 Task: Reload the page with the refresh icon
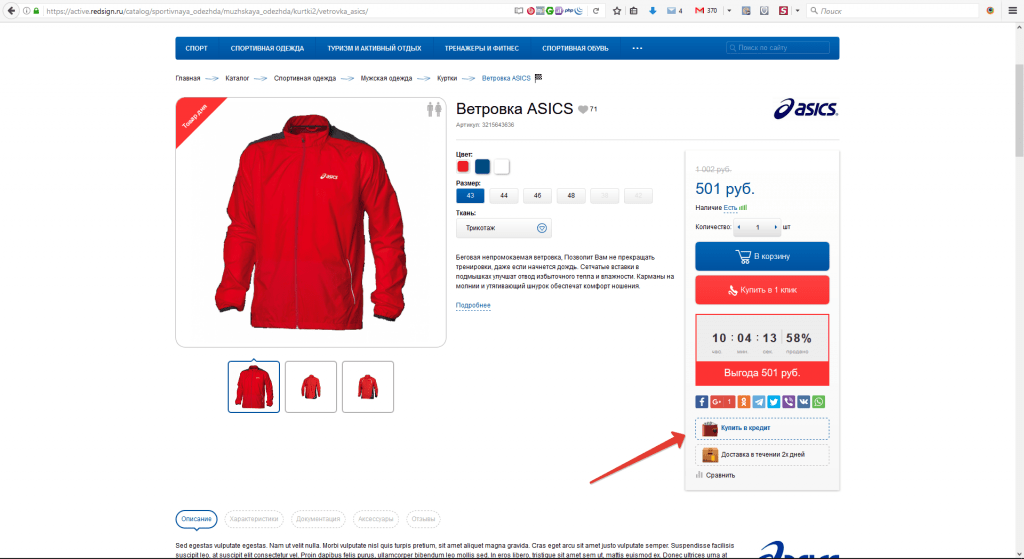click(596, 10)
